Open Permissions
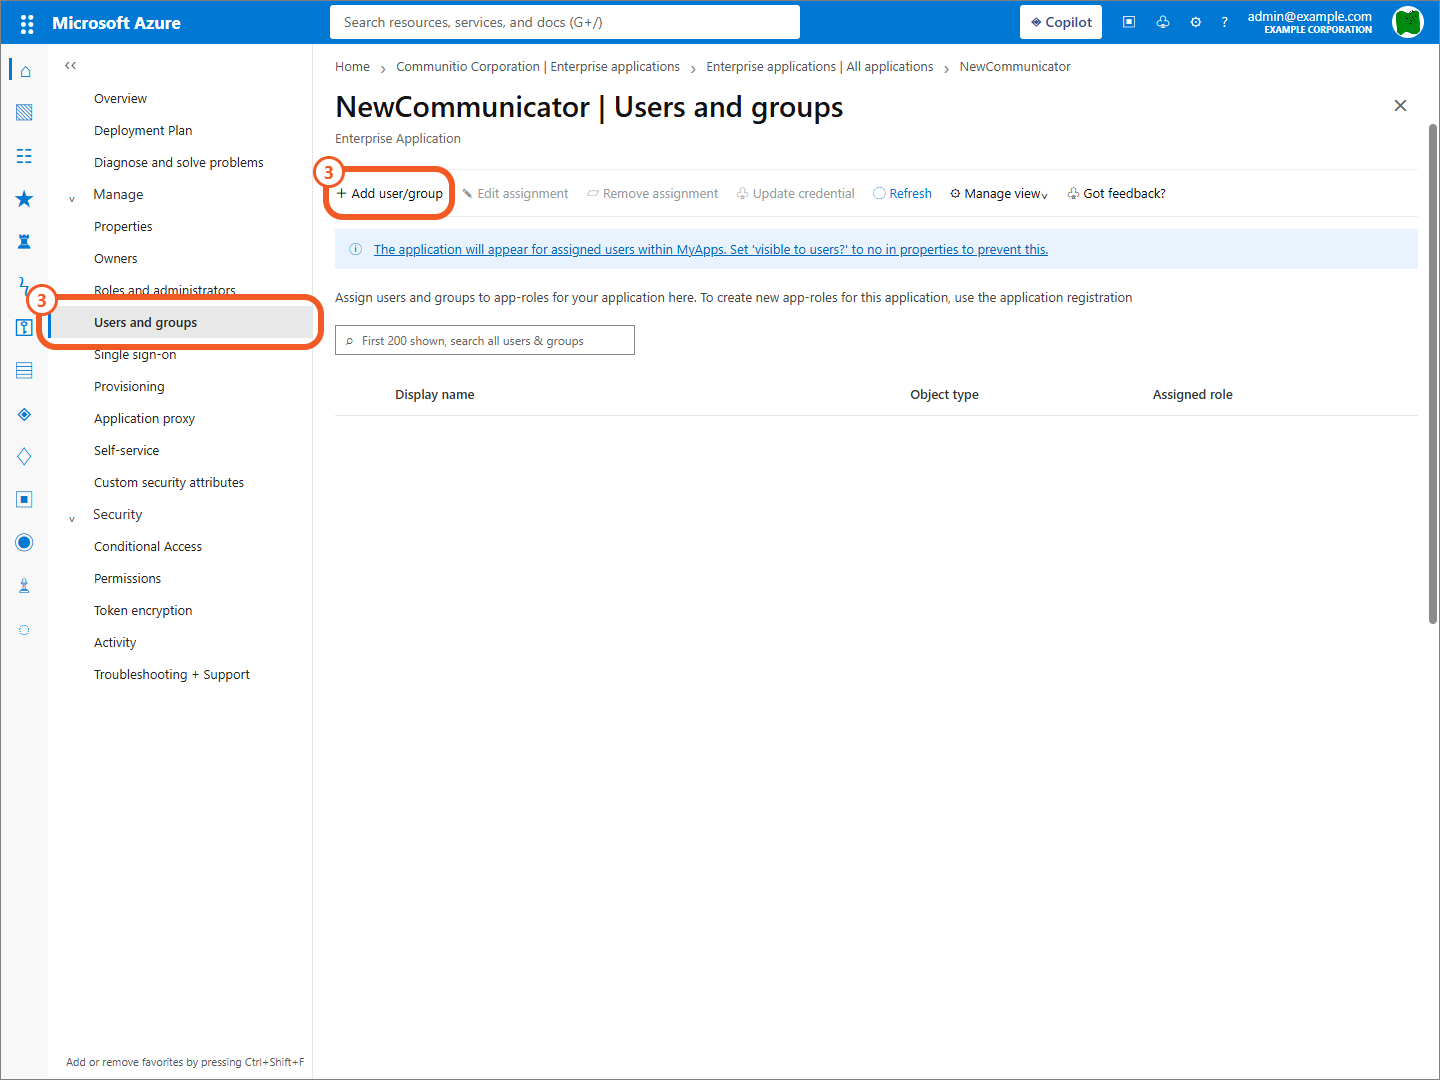Image resolution: width=1440 pixels, height=1080 pixels. (x=127, y=579)
